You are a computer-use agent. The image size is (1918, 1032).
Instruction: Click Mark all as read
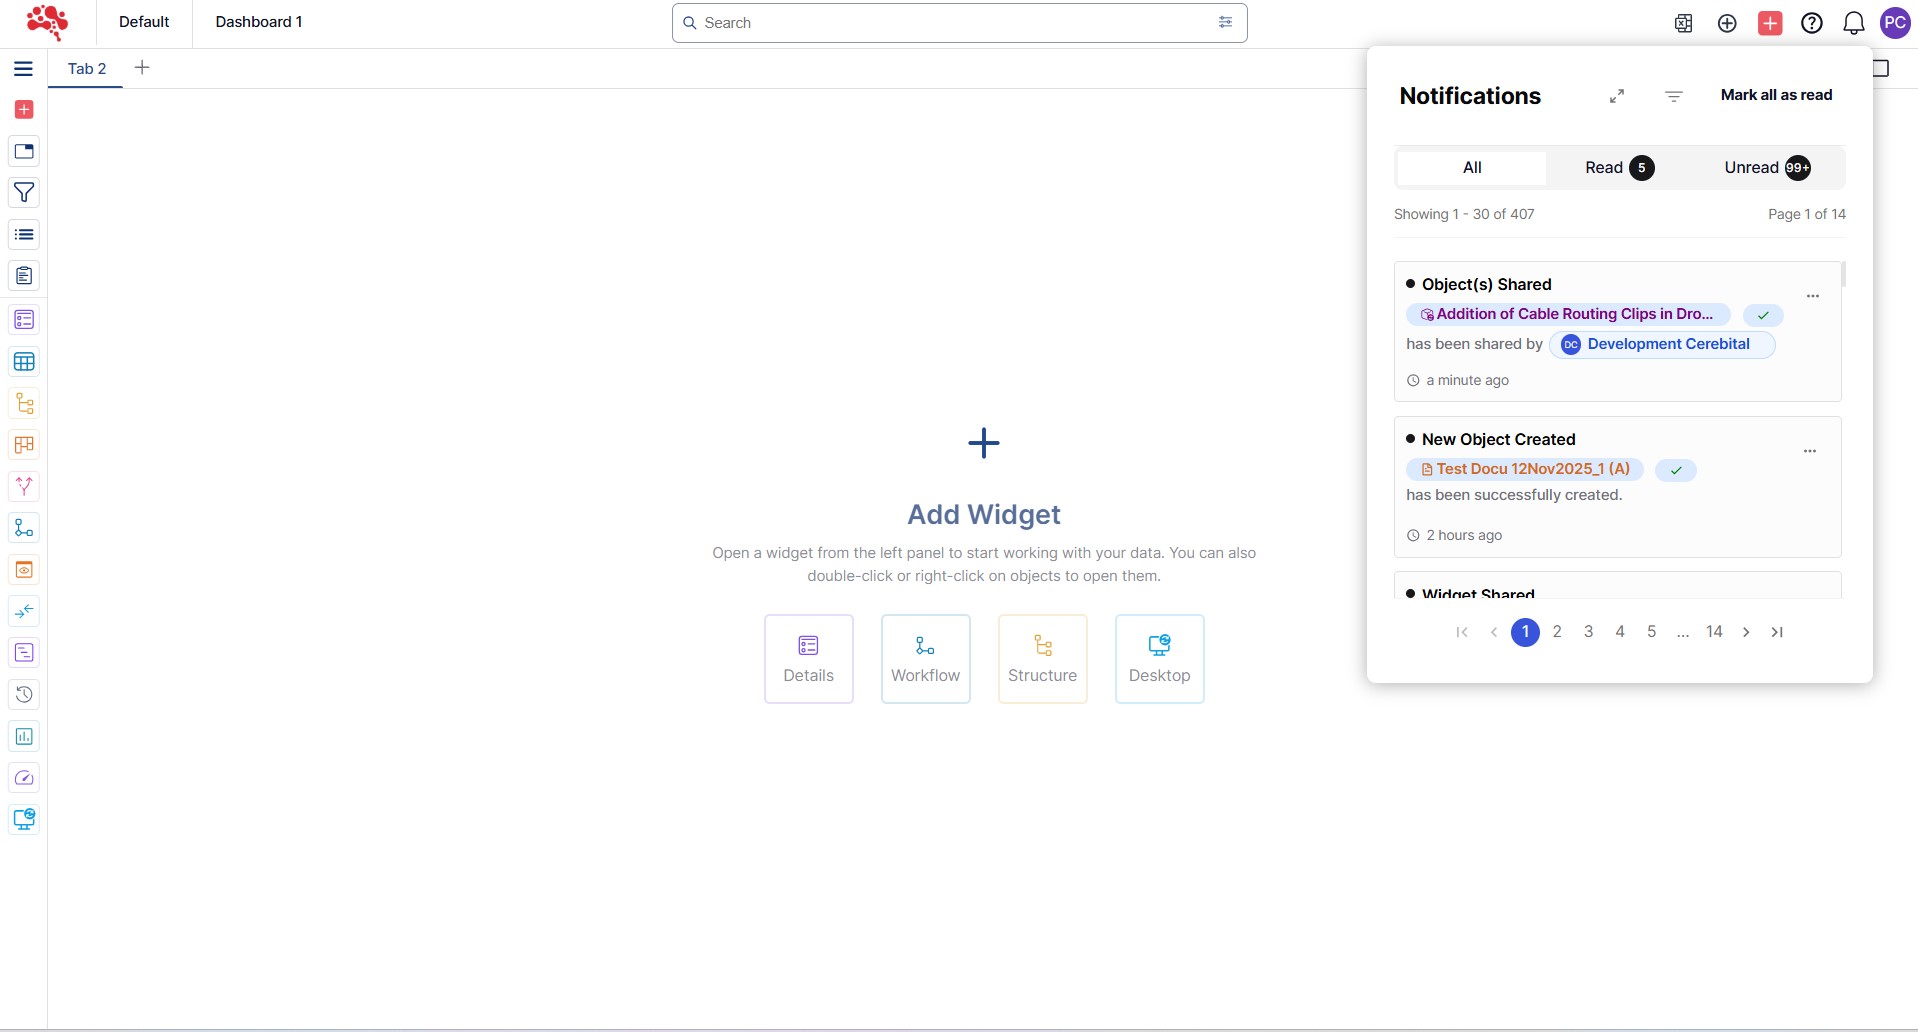(1776, 95)
